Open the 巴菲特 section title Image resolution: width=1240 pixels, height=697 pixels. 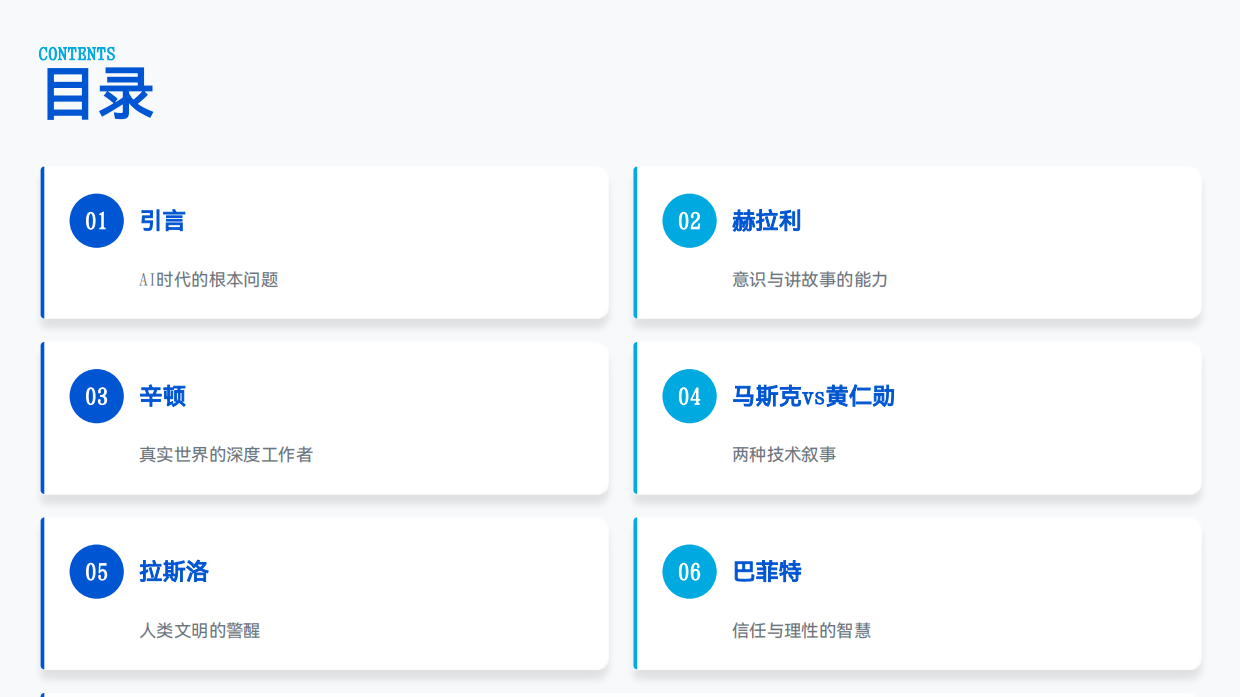[x=764, y=571]
